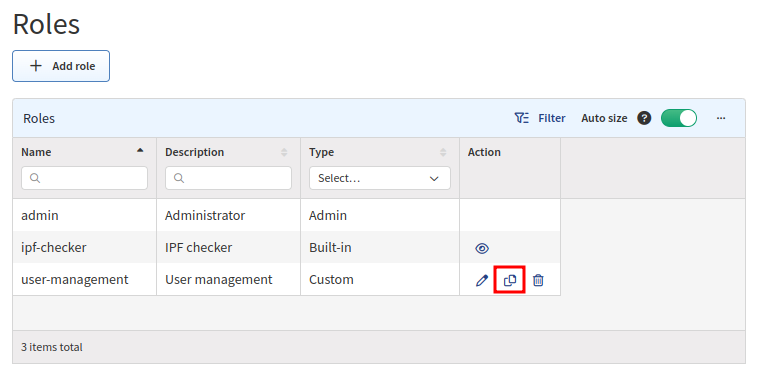
Task: Sort by Name column arrow
Action: pyautogui.click(x=140, y=150)
